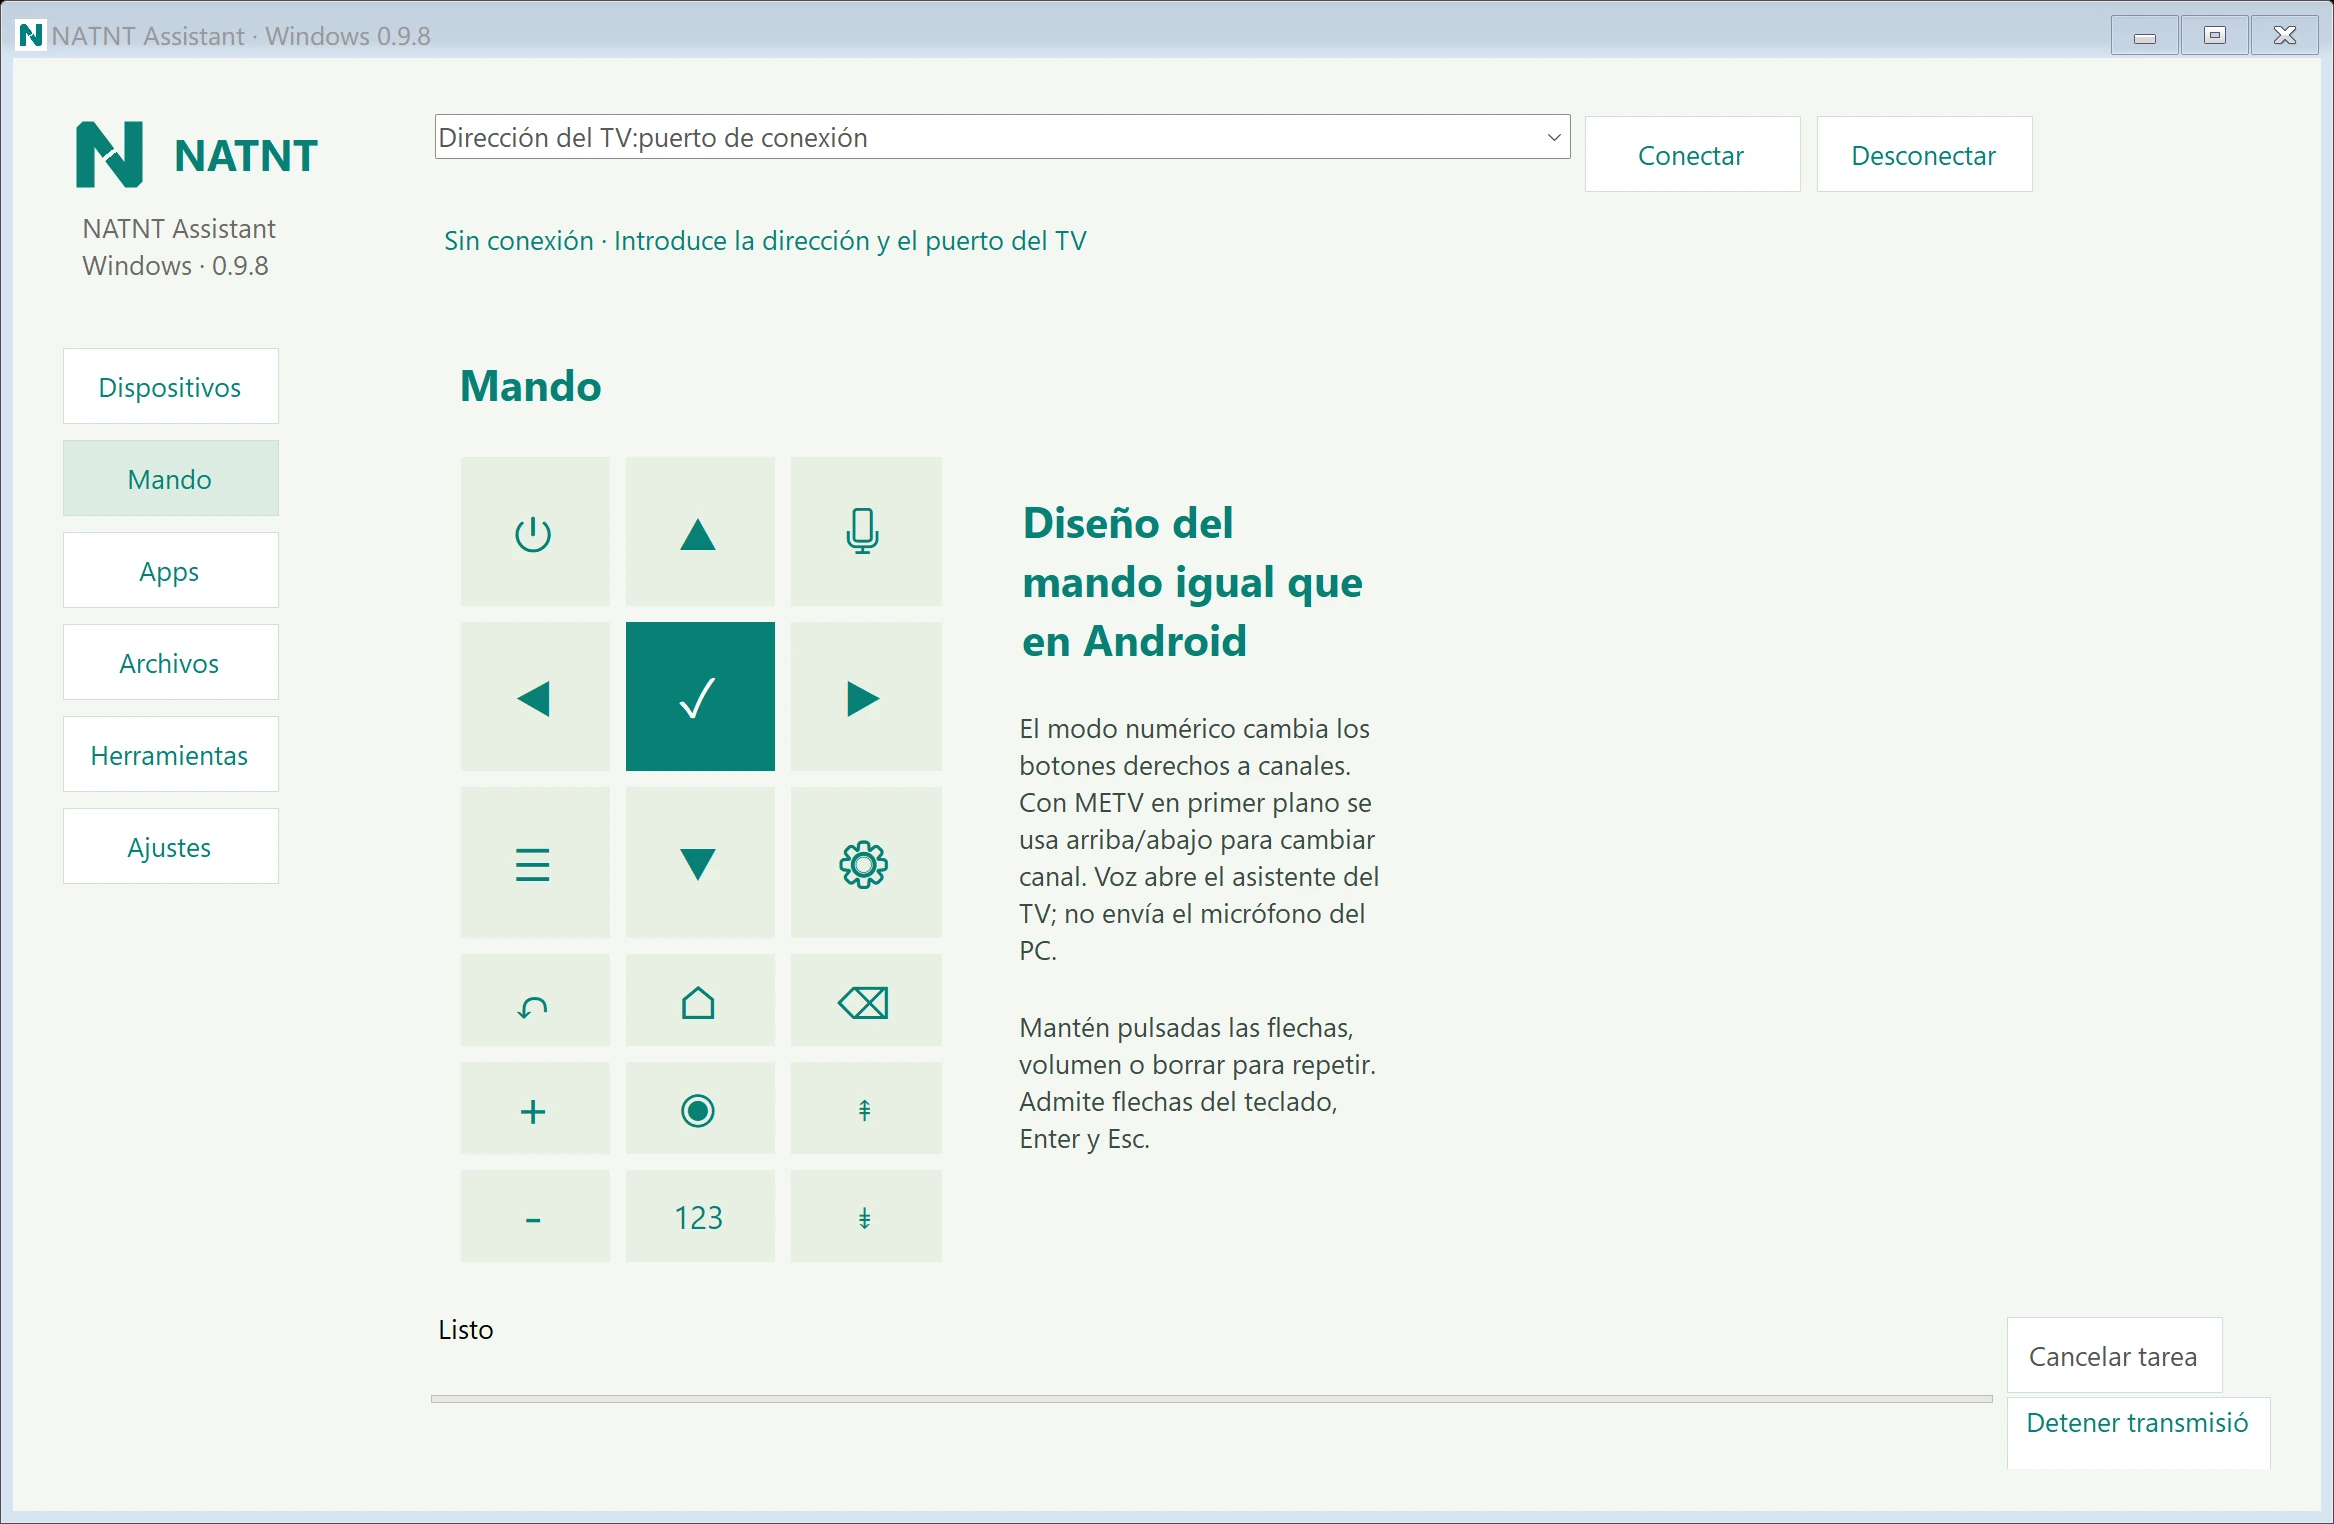The width and height of the screenshot is (2334, 1524).
Task: Open TV settings with the gear icon
Action: [866, 863]
